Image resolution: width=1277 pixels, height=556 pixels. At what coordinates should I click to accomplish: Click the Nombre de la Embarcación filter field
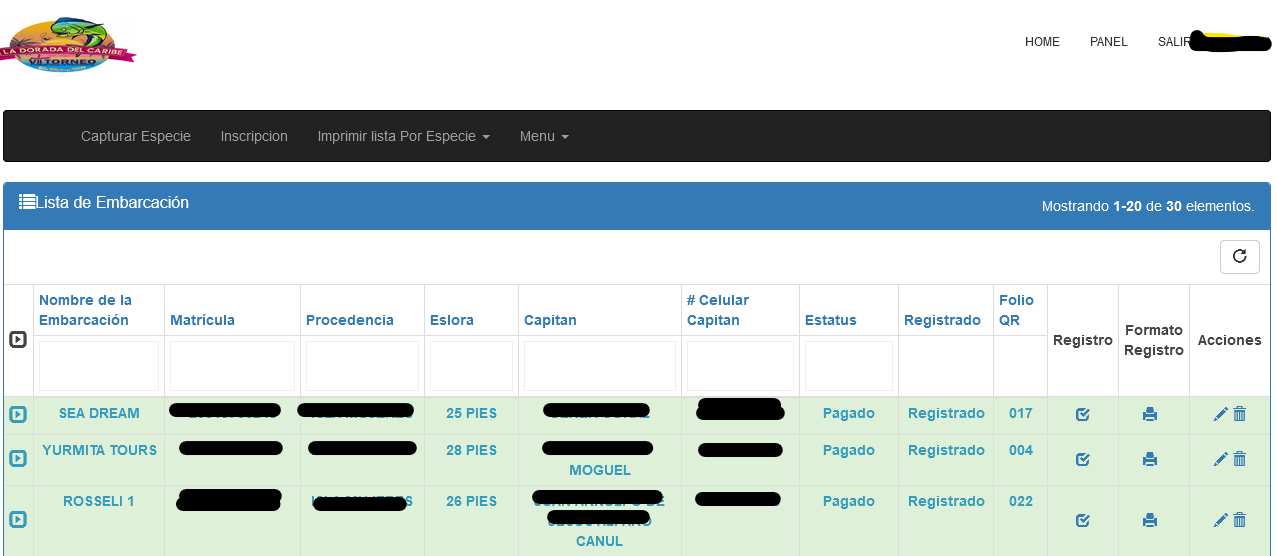coord(99,366)
